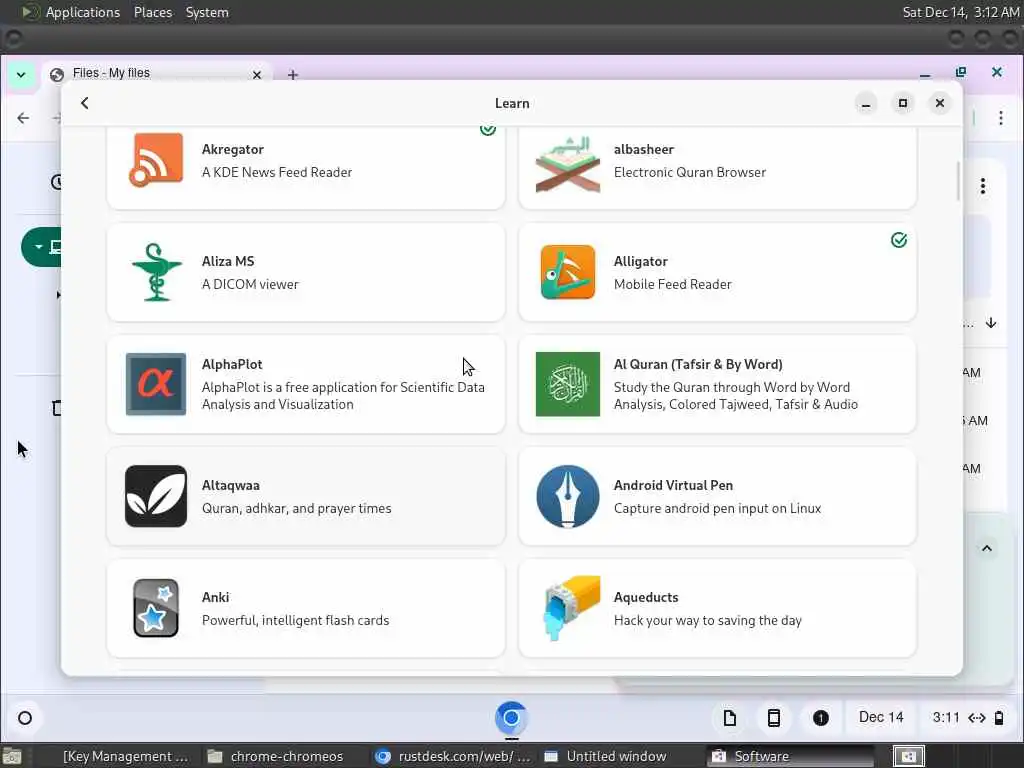Click installed checkmark on Alligator card
The image size is (1024, 768).
899,240
